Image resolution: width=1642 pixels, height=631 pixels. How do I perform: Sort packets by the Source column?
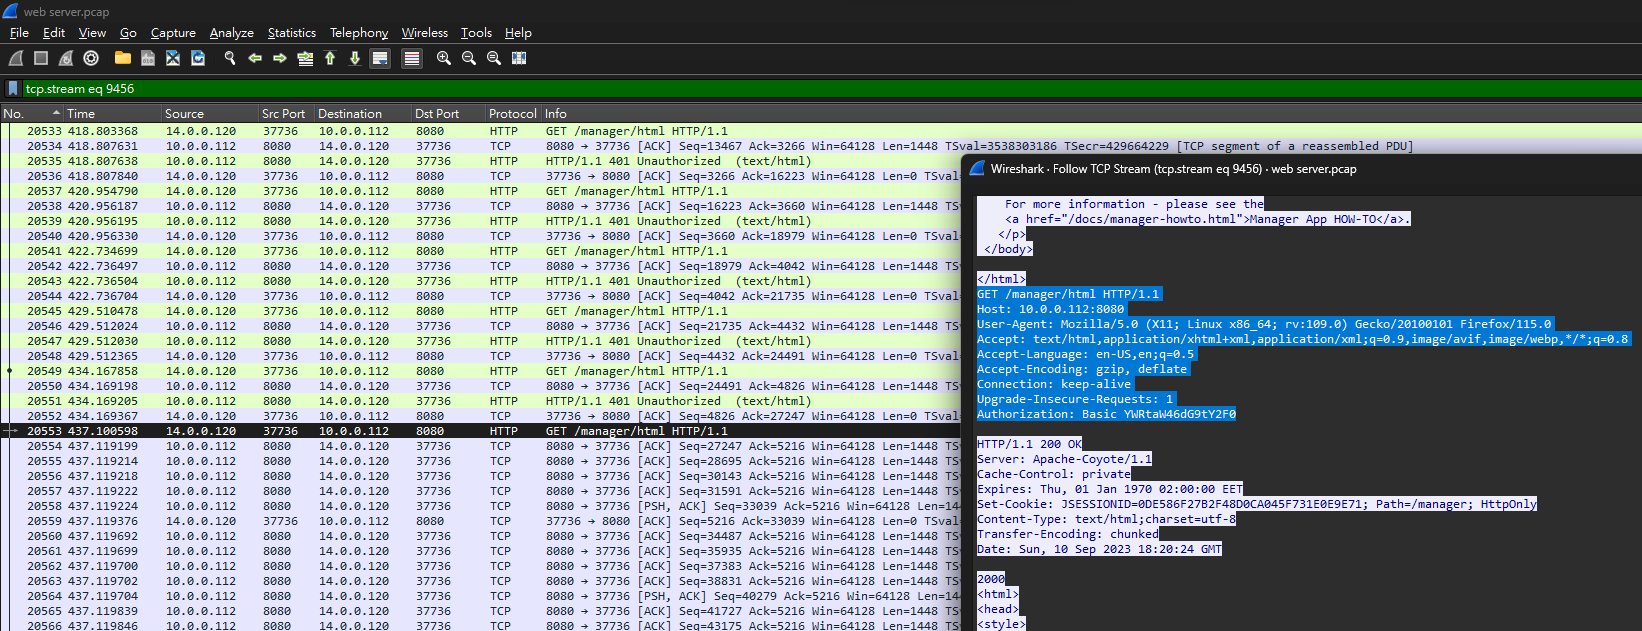(x=210, y=114)
